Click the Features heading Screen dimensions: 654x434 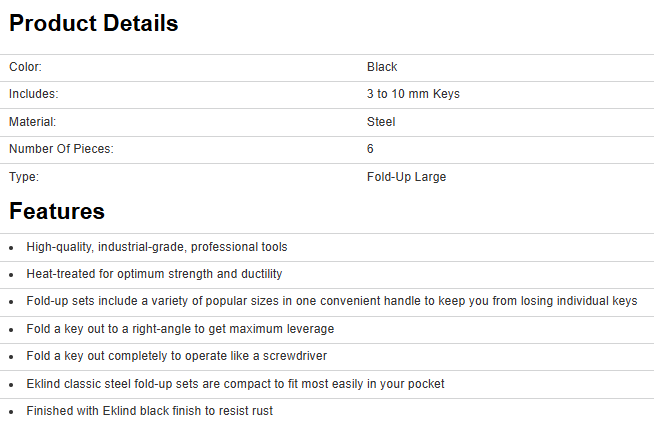[57, 211]
